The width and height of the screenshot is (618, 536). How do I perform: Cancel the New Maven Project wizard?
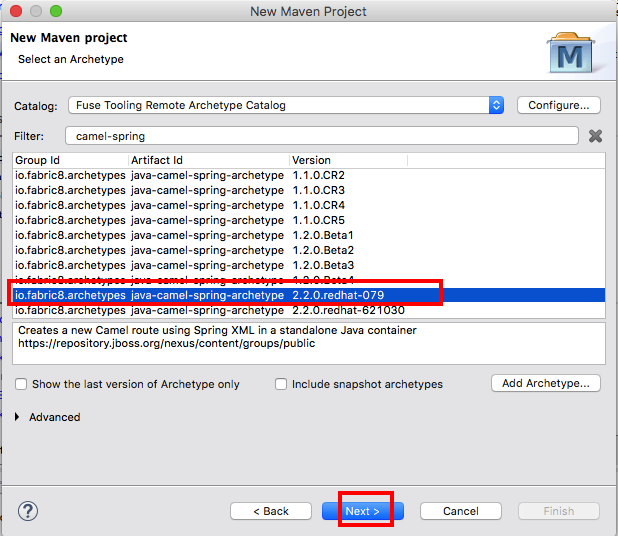click(x=461, y=511)
